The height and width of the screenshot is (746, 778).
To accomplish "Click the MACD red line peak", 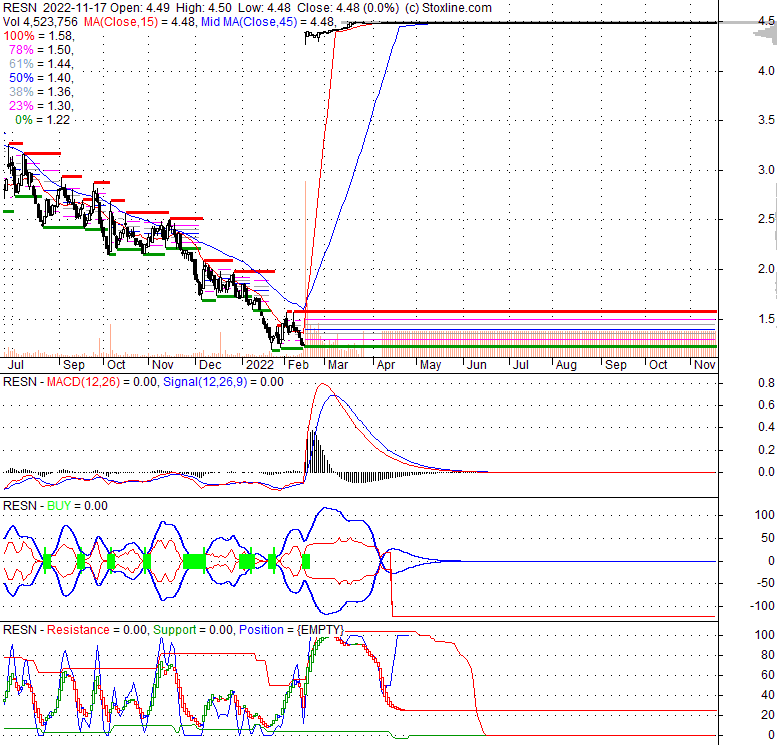I will [x=323, y=384].
